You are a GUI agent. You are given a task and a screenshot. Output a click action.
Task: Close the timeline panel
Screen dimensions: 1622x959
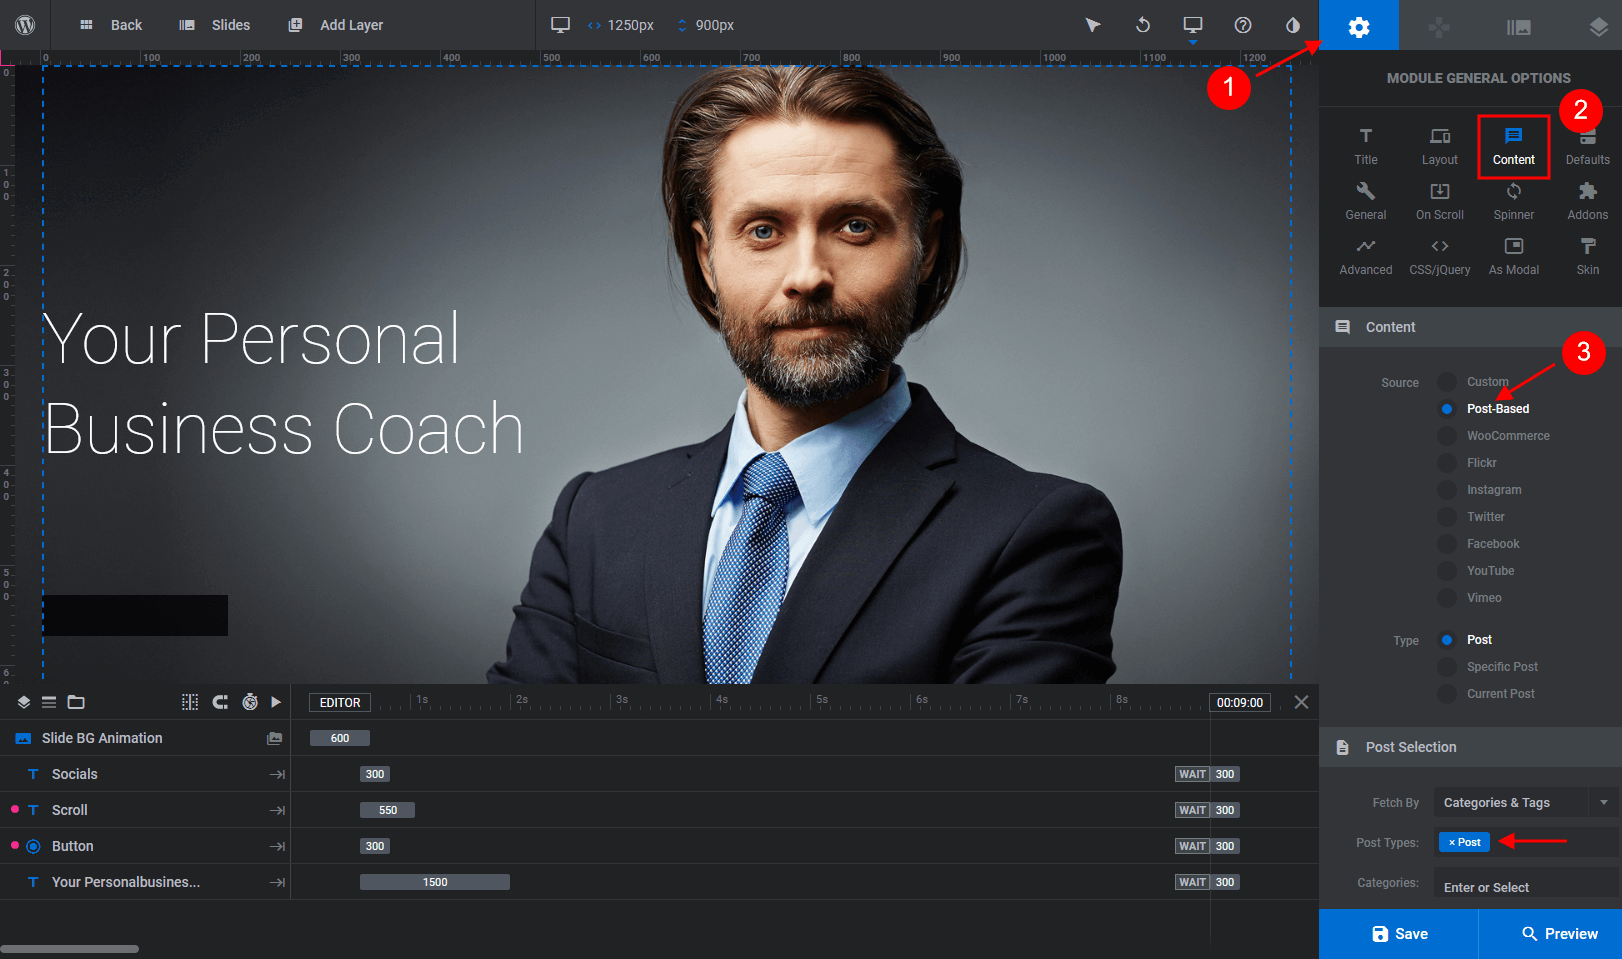[x=1301, y=702]
